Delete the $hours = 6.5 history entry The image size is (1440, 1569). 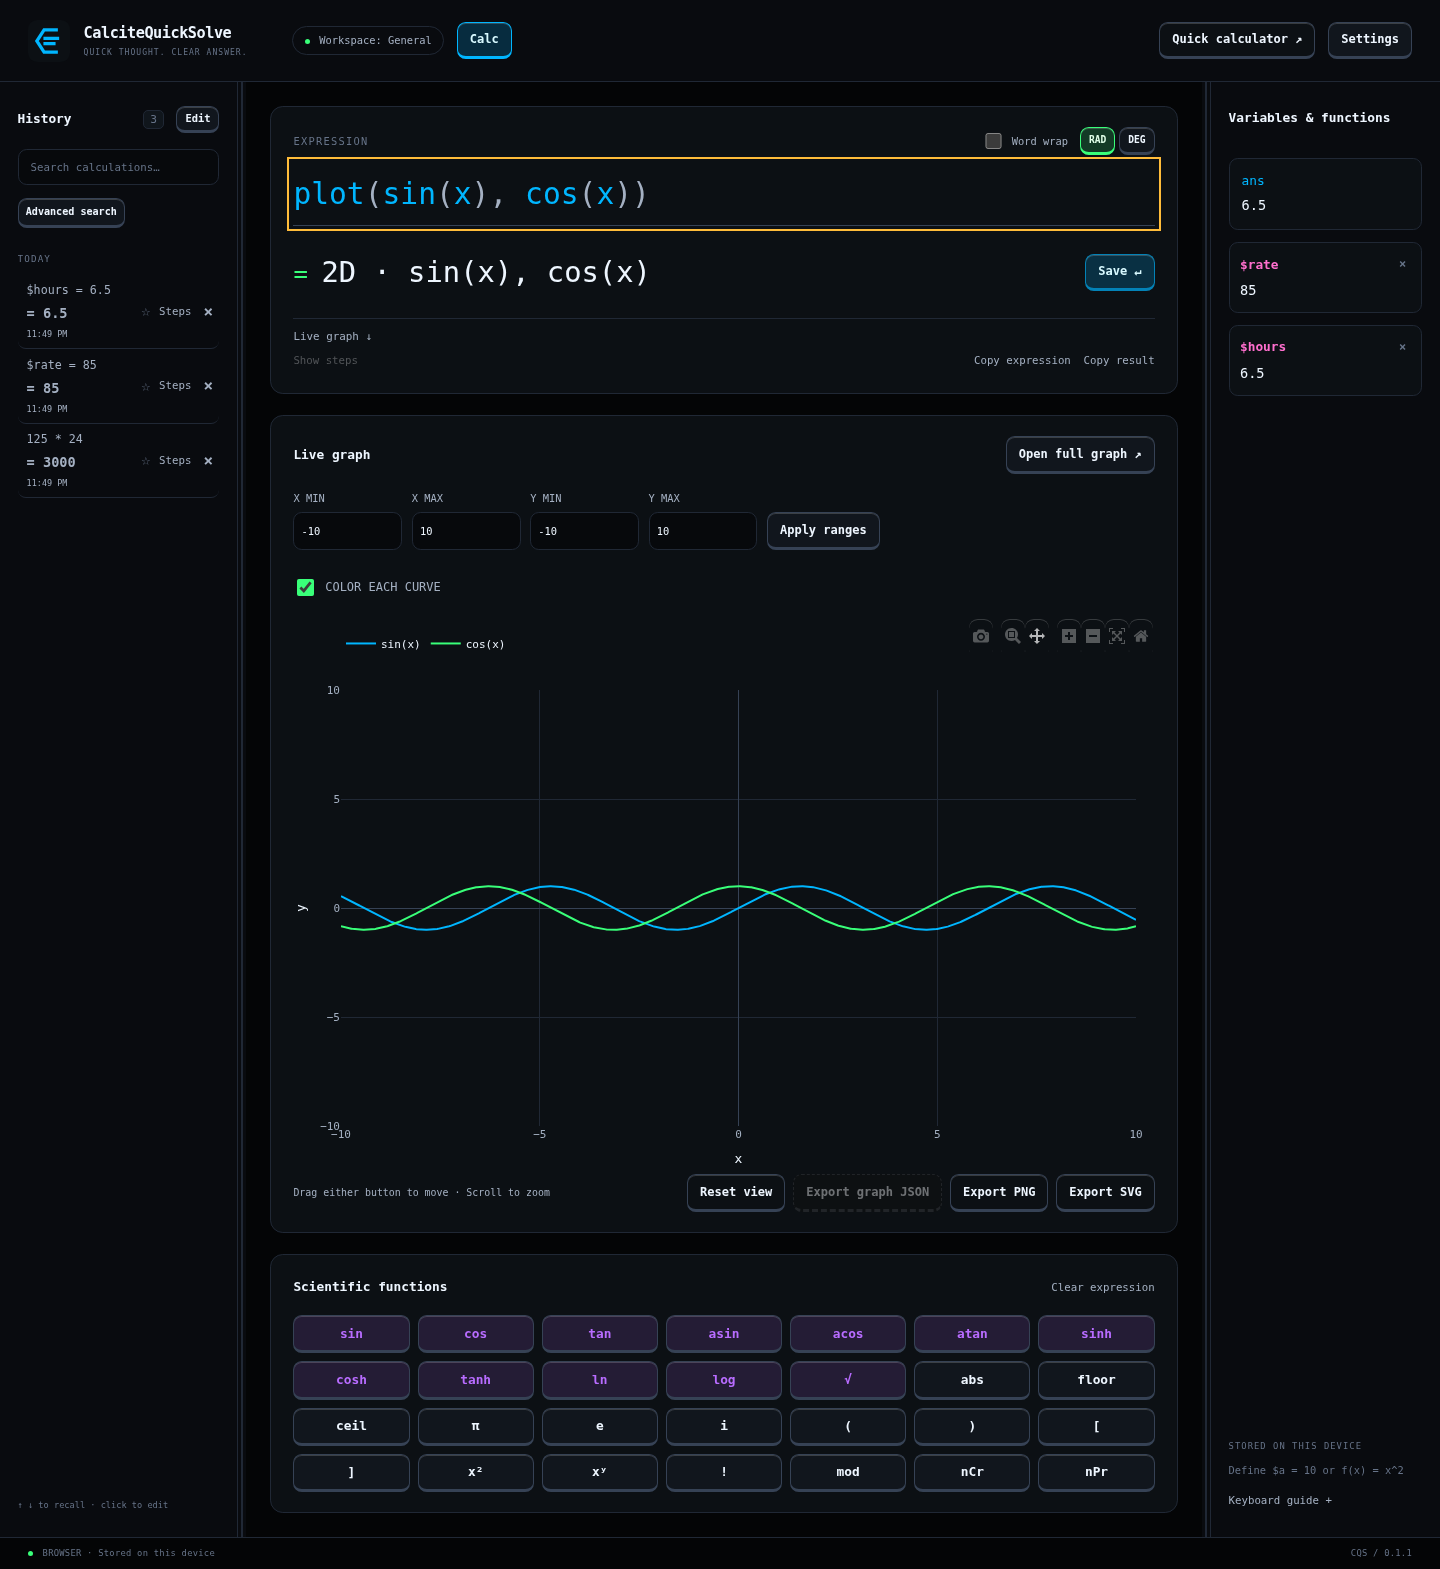[208, 312]
